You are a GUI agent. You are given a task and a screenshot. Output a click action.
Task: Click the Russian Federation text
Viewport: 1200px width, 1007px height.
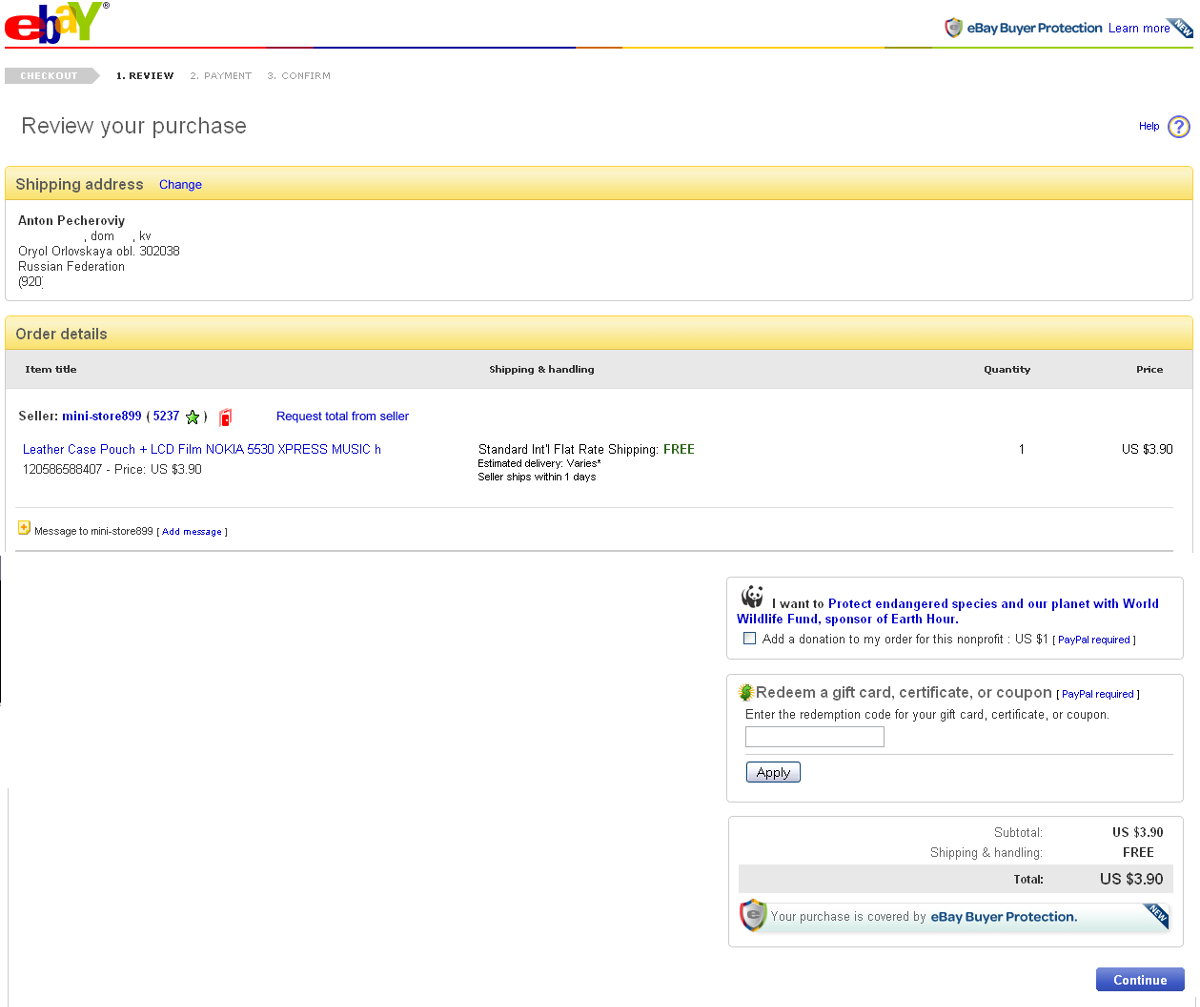click(72, 267)
